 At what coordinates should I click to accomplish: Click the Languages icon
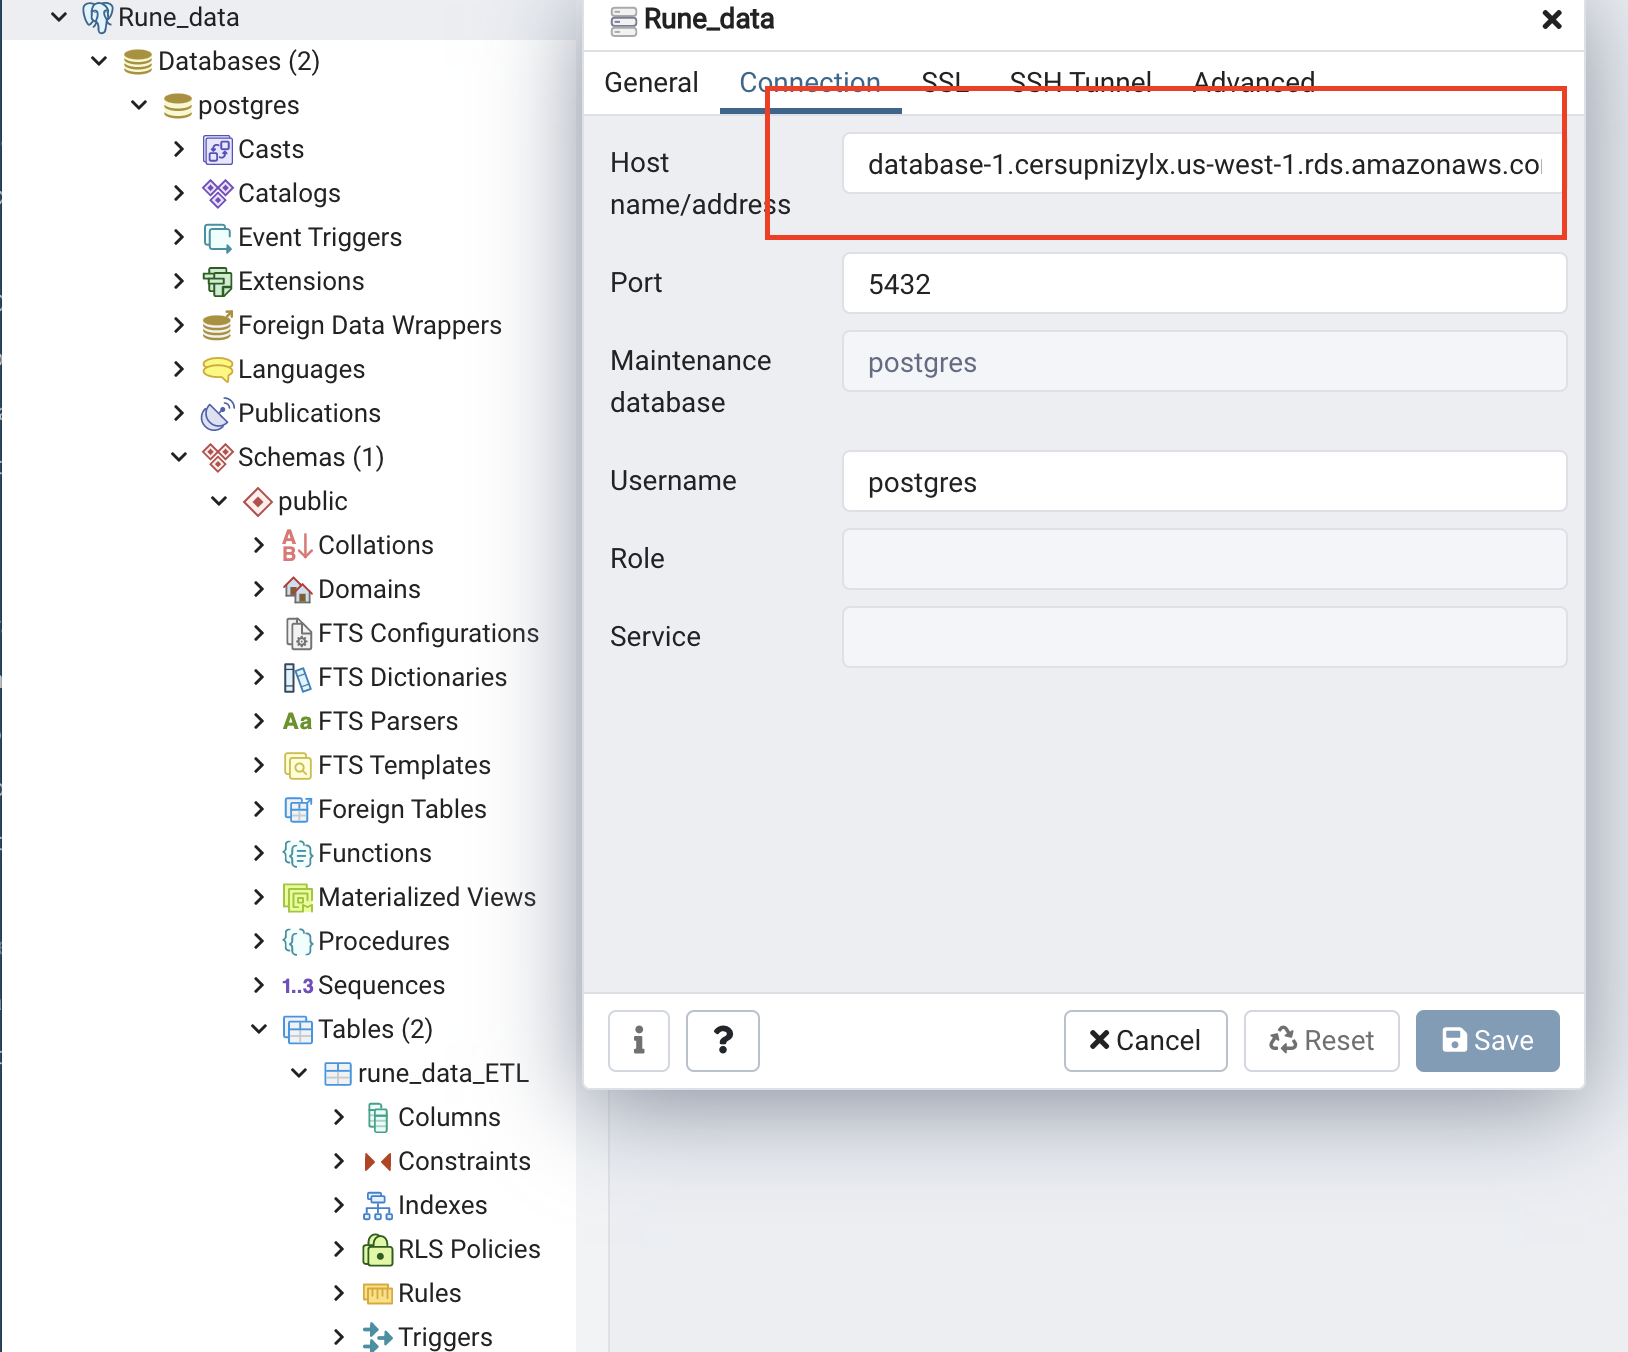(218, 370)
